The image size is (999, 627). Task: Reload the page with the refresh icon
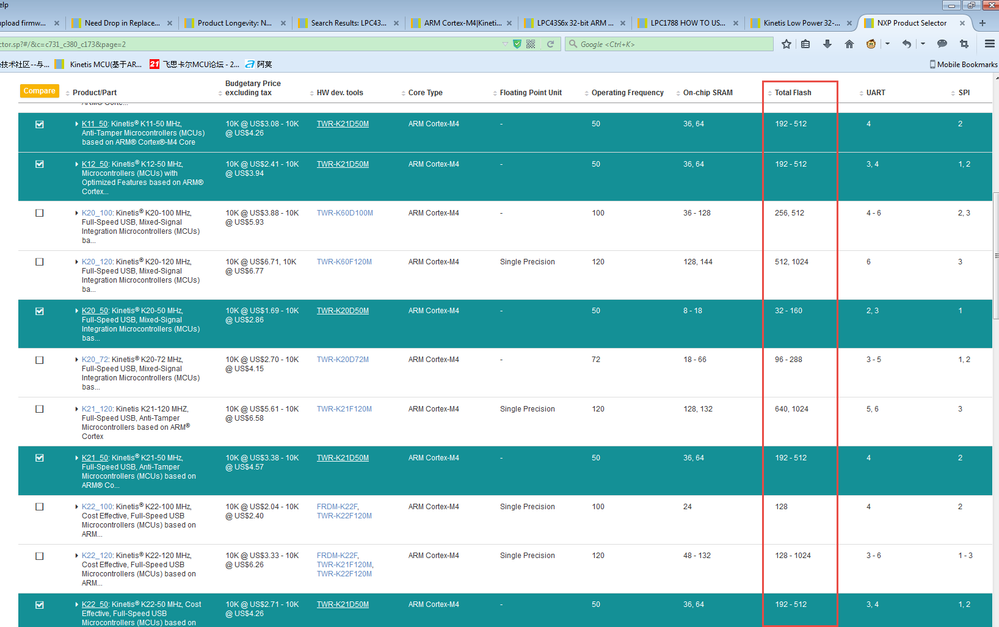550,44
